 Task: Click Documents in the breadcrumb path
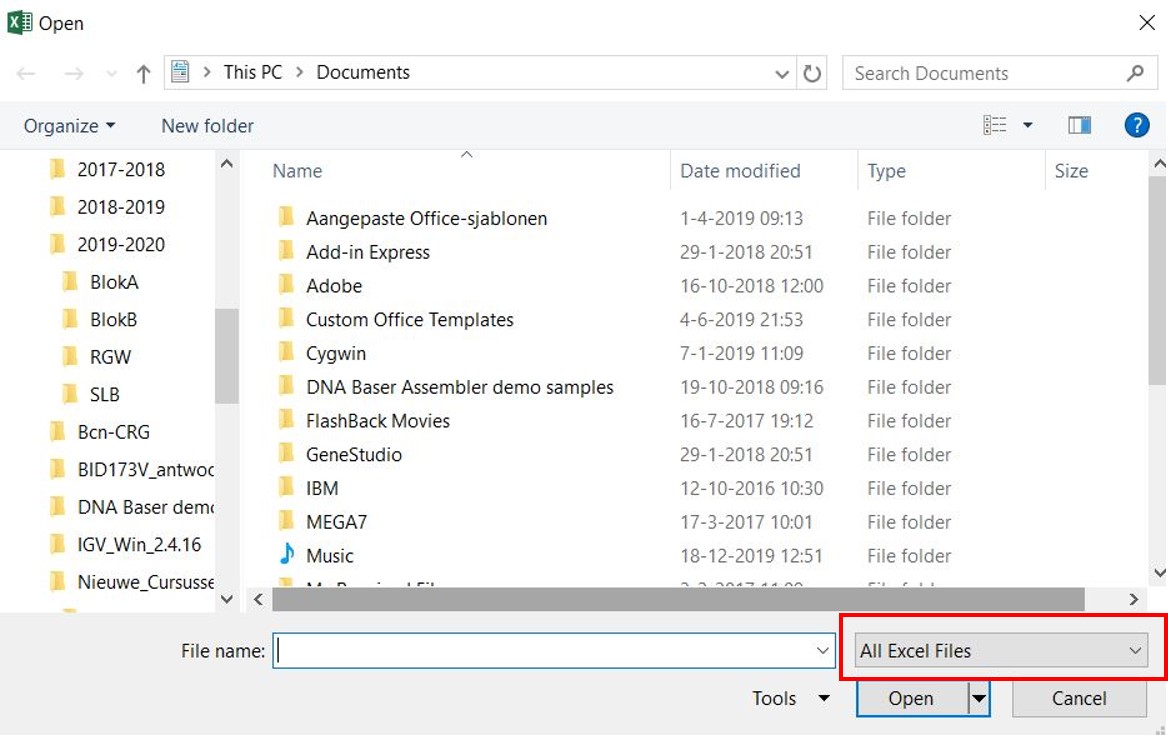pos(362,72)
